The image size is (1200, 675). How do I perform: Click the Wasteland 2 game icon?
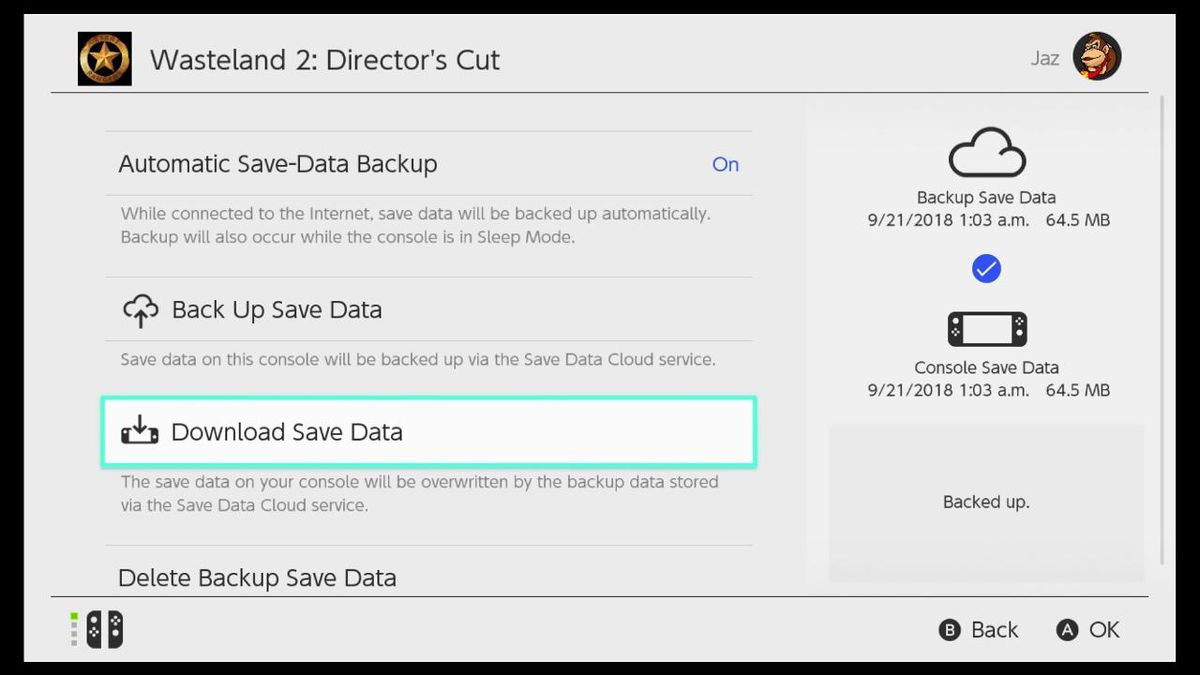[104, 59]
